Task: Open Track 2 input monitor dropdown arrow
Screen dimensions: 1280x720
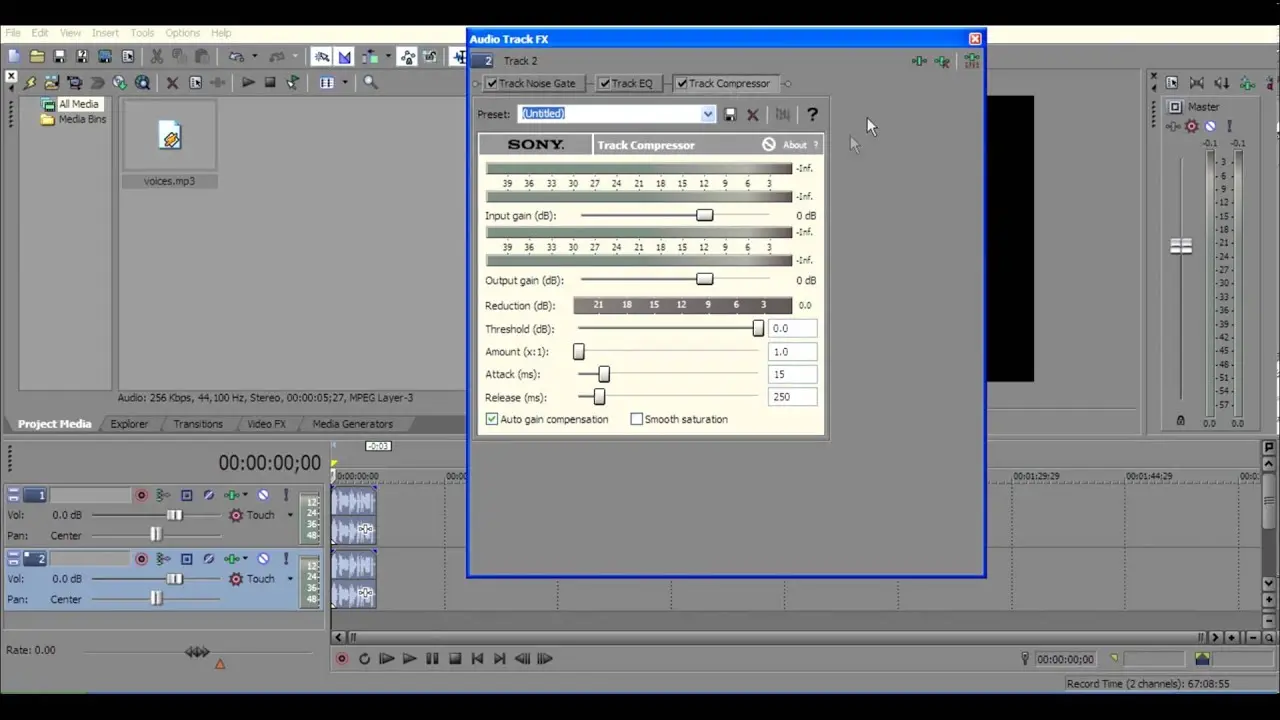Action: click(246, 559)
